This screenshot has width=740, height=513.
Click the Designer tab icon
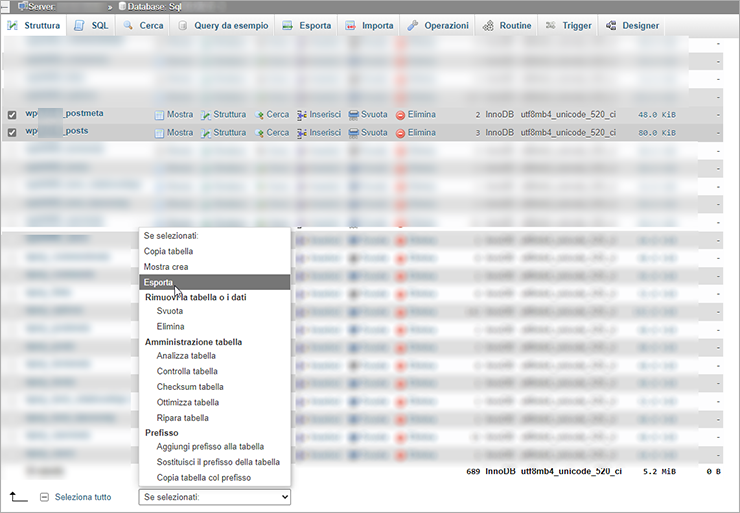click(x=611, y=25)
